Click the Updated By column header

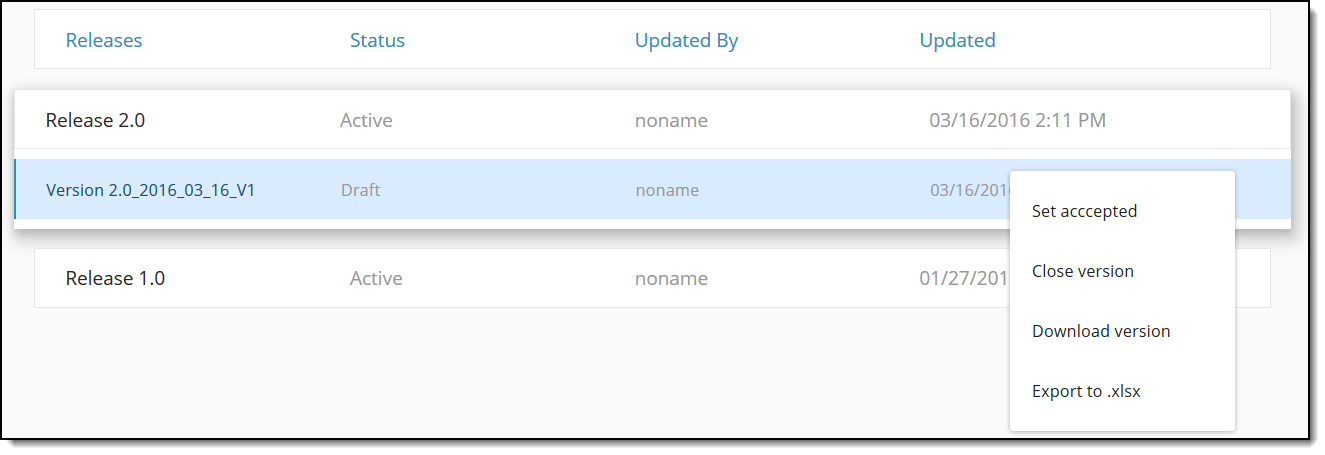pyautogui.click(x=686, y=40)
